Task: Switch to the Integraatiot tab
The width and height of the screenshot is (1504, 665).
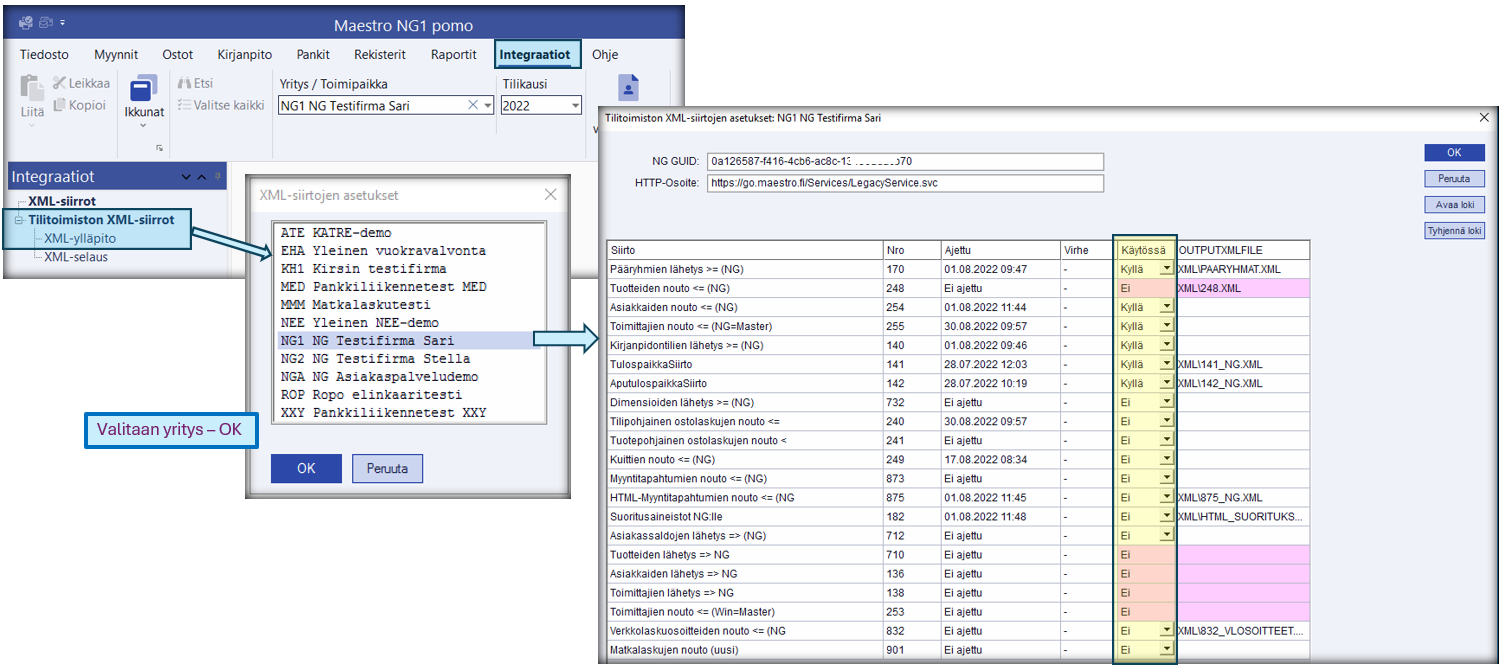Action: pyautogui.click(x=535, y=55)
